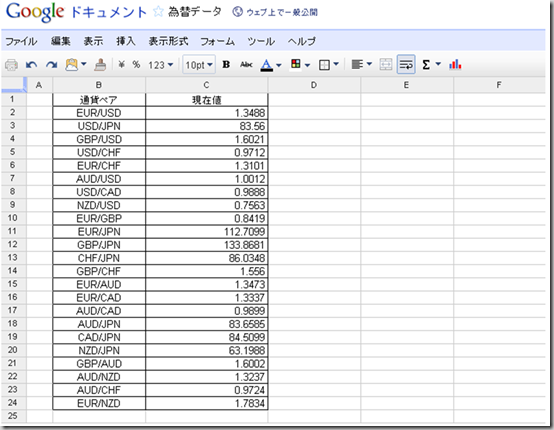Click the Google logo
Screen dimensions: 554x430
click(x=35, y=12)
